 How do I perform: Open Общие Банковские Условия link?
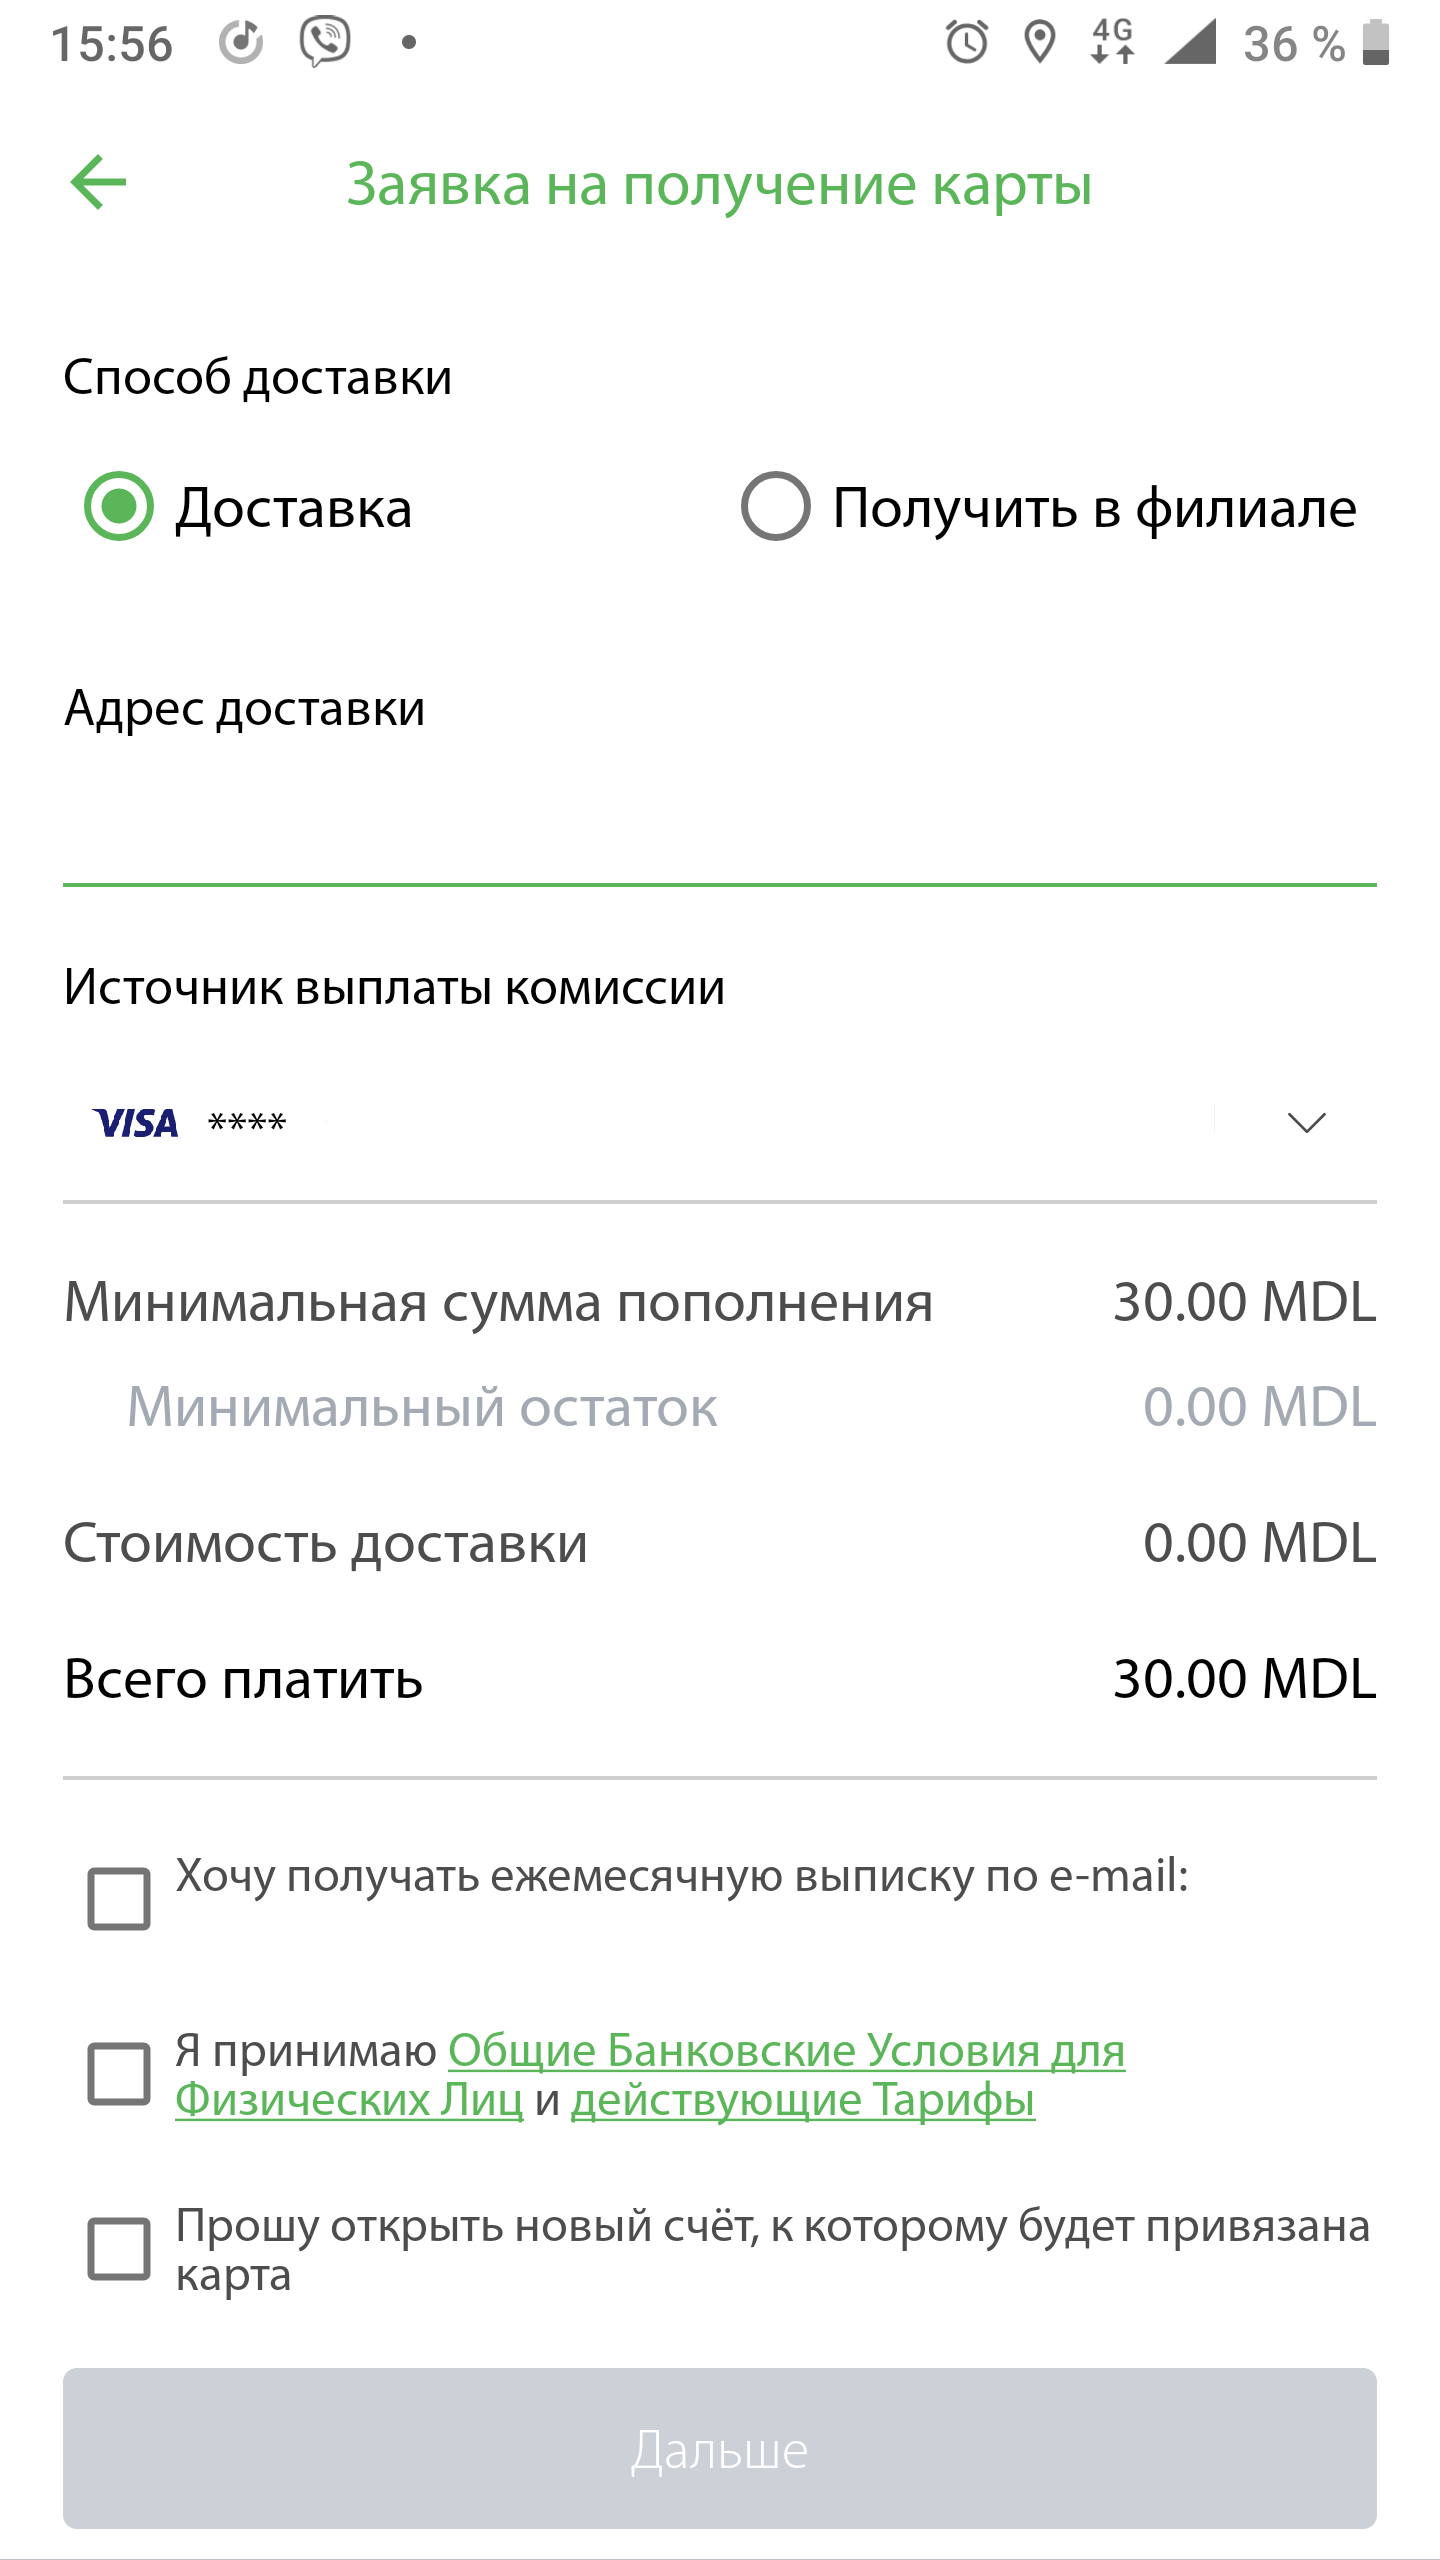tap(786, 2051)
